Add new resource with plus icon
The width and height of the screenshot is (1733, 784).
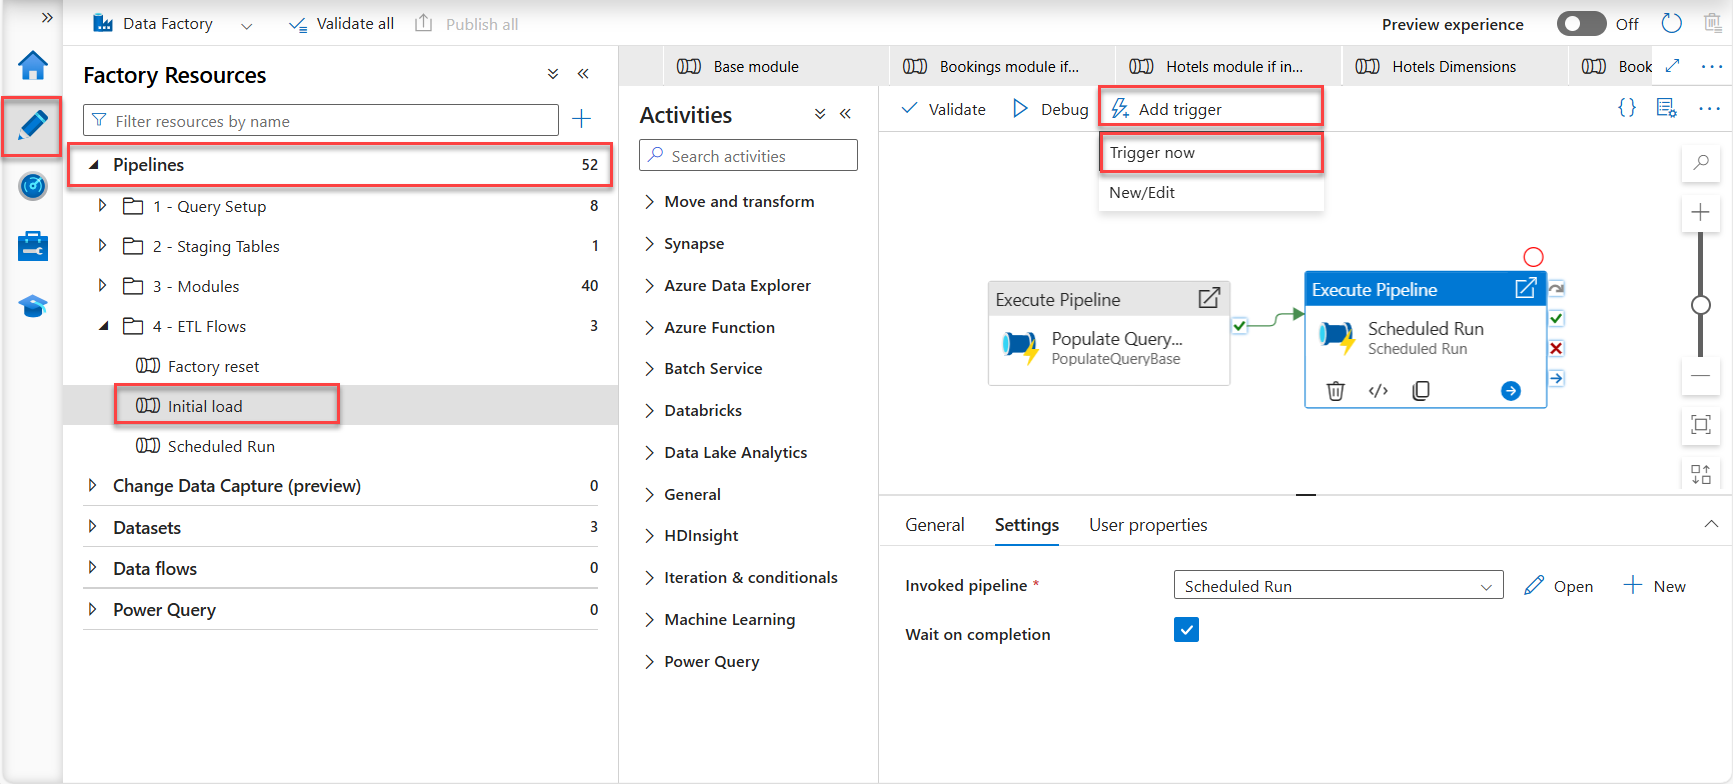pyautogui.click(x=581, y=120)
